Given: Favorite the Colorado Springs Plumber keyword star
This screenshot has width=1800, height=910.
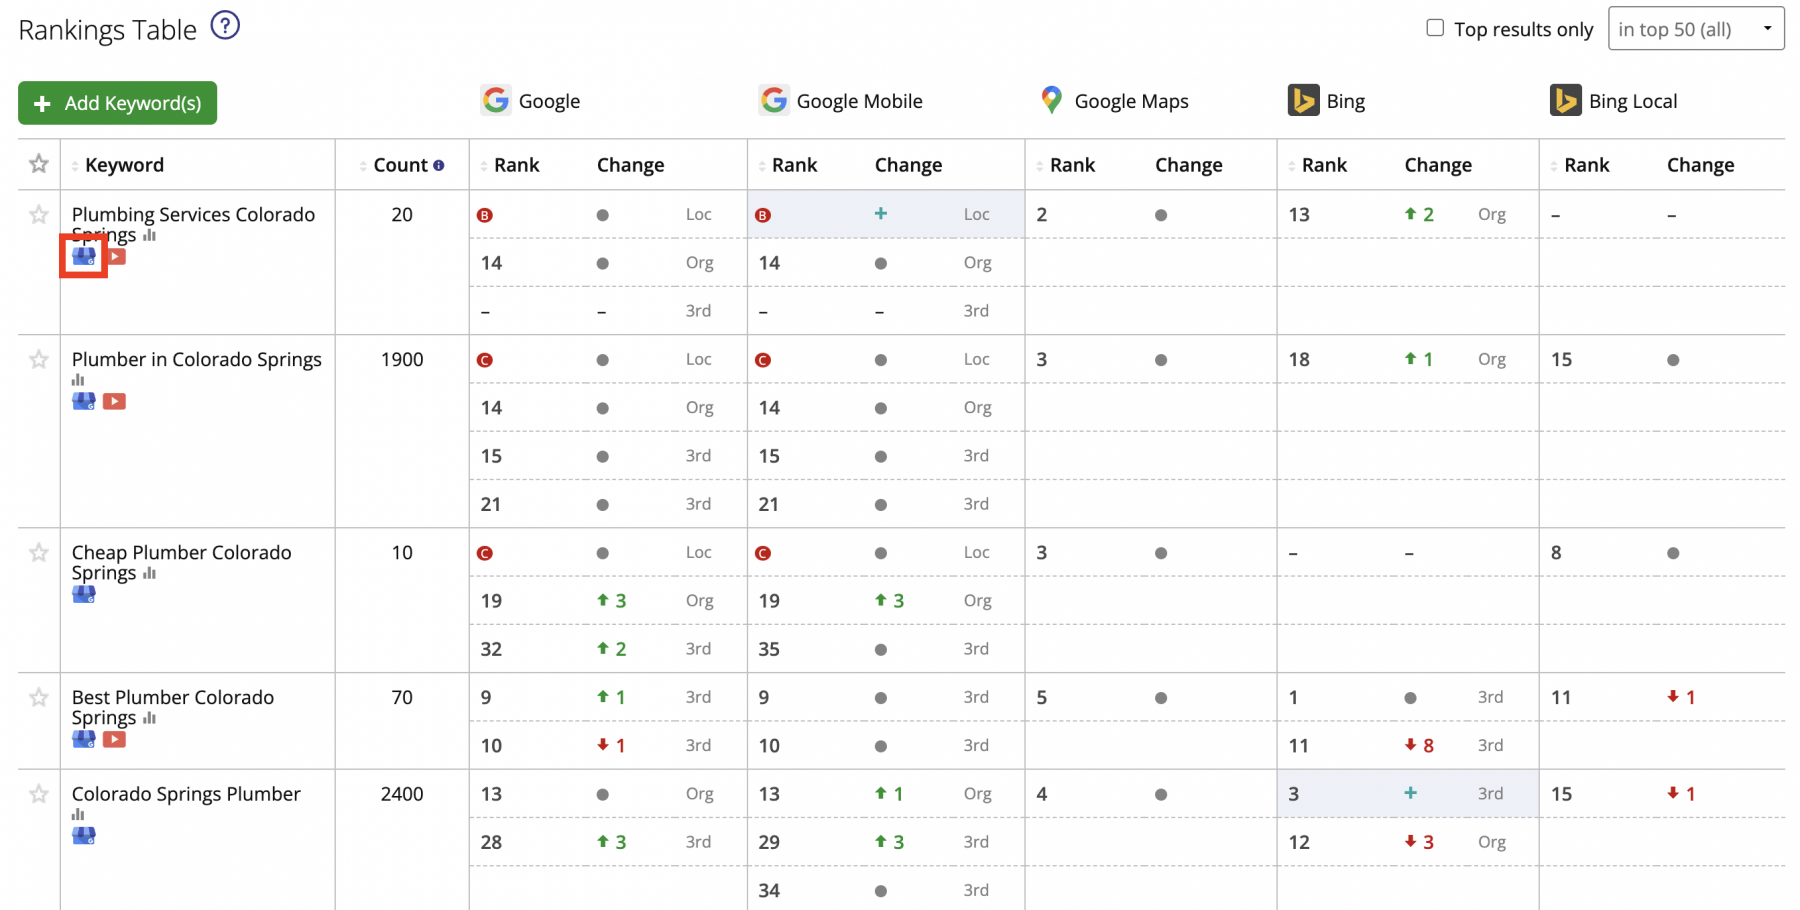Looking at the screenshot, I should (x=39, y=794).
